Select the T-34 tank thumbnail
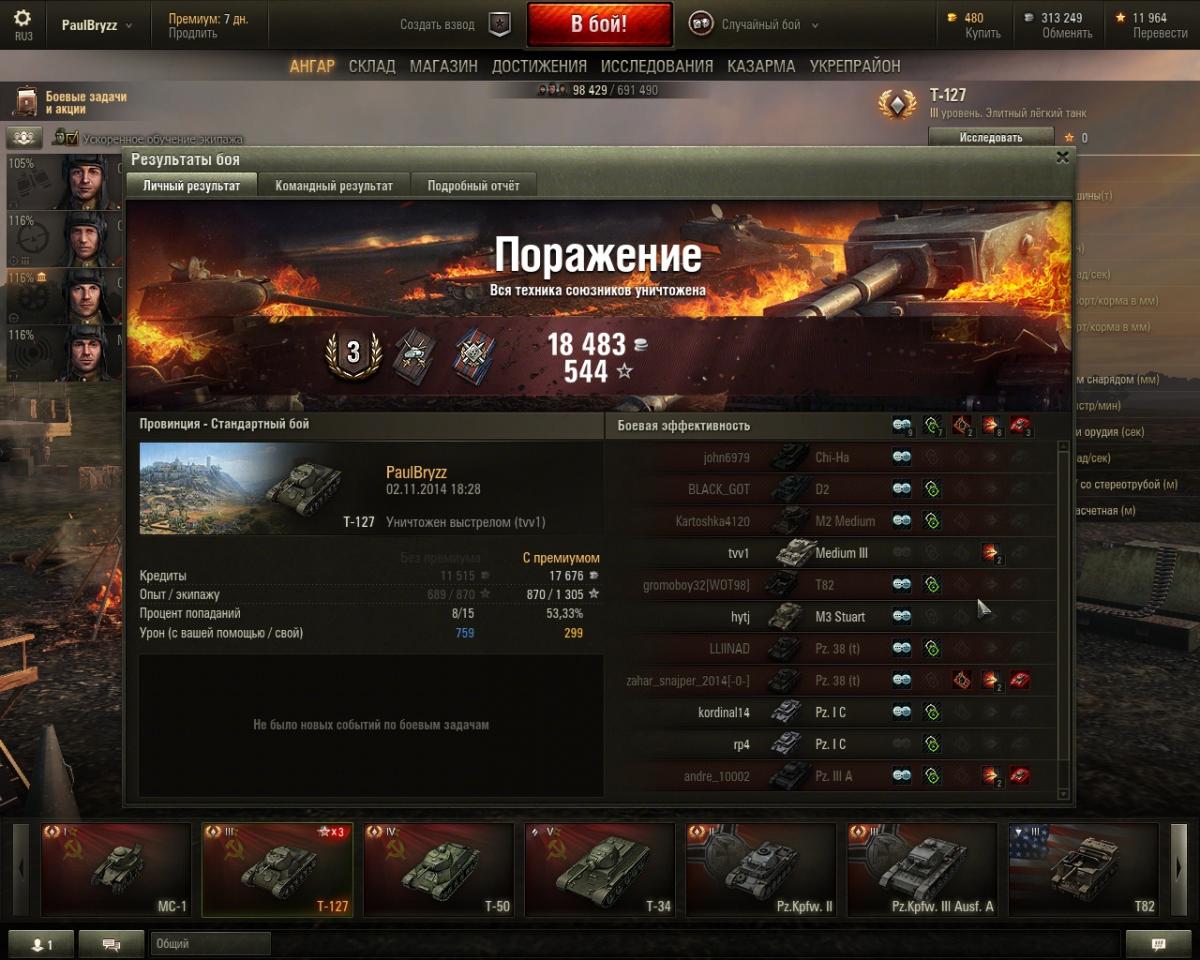 coord(600,870)
